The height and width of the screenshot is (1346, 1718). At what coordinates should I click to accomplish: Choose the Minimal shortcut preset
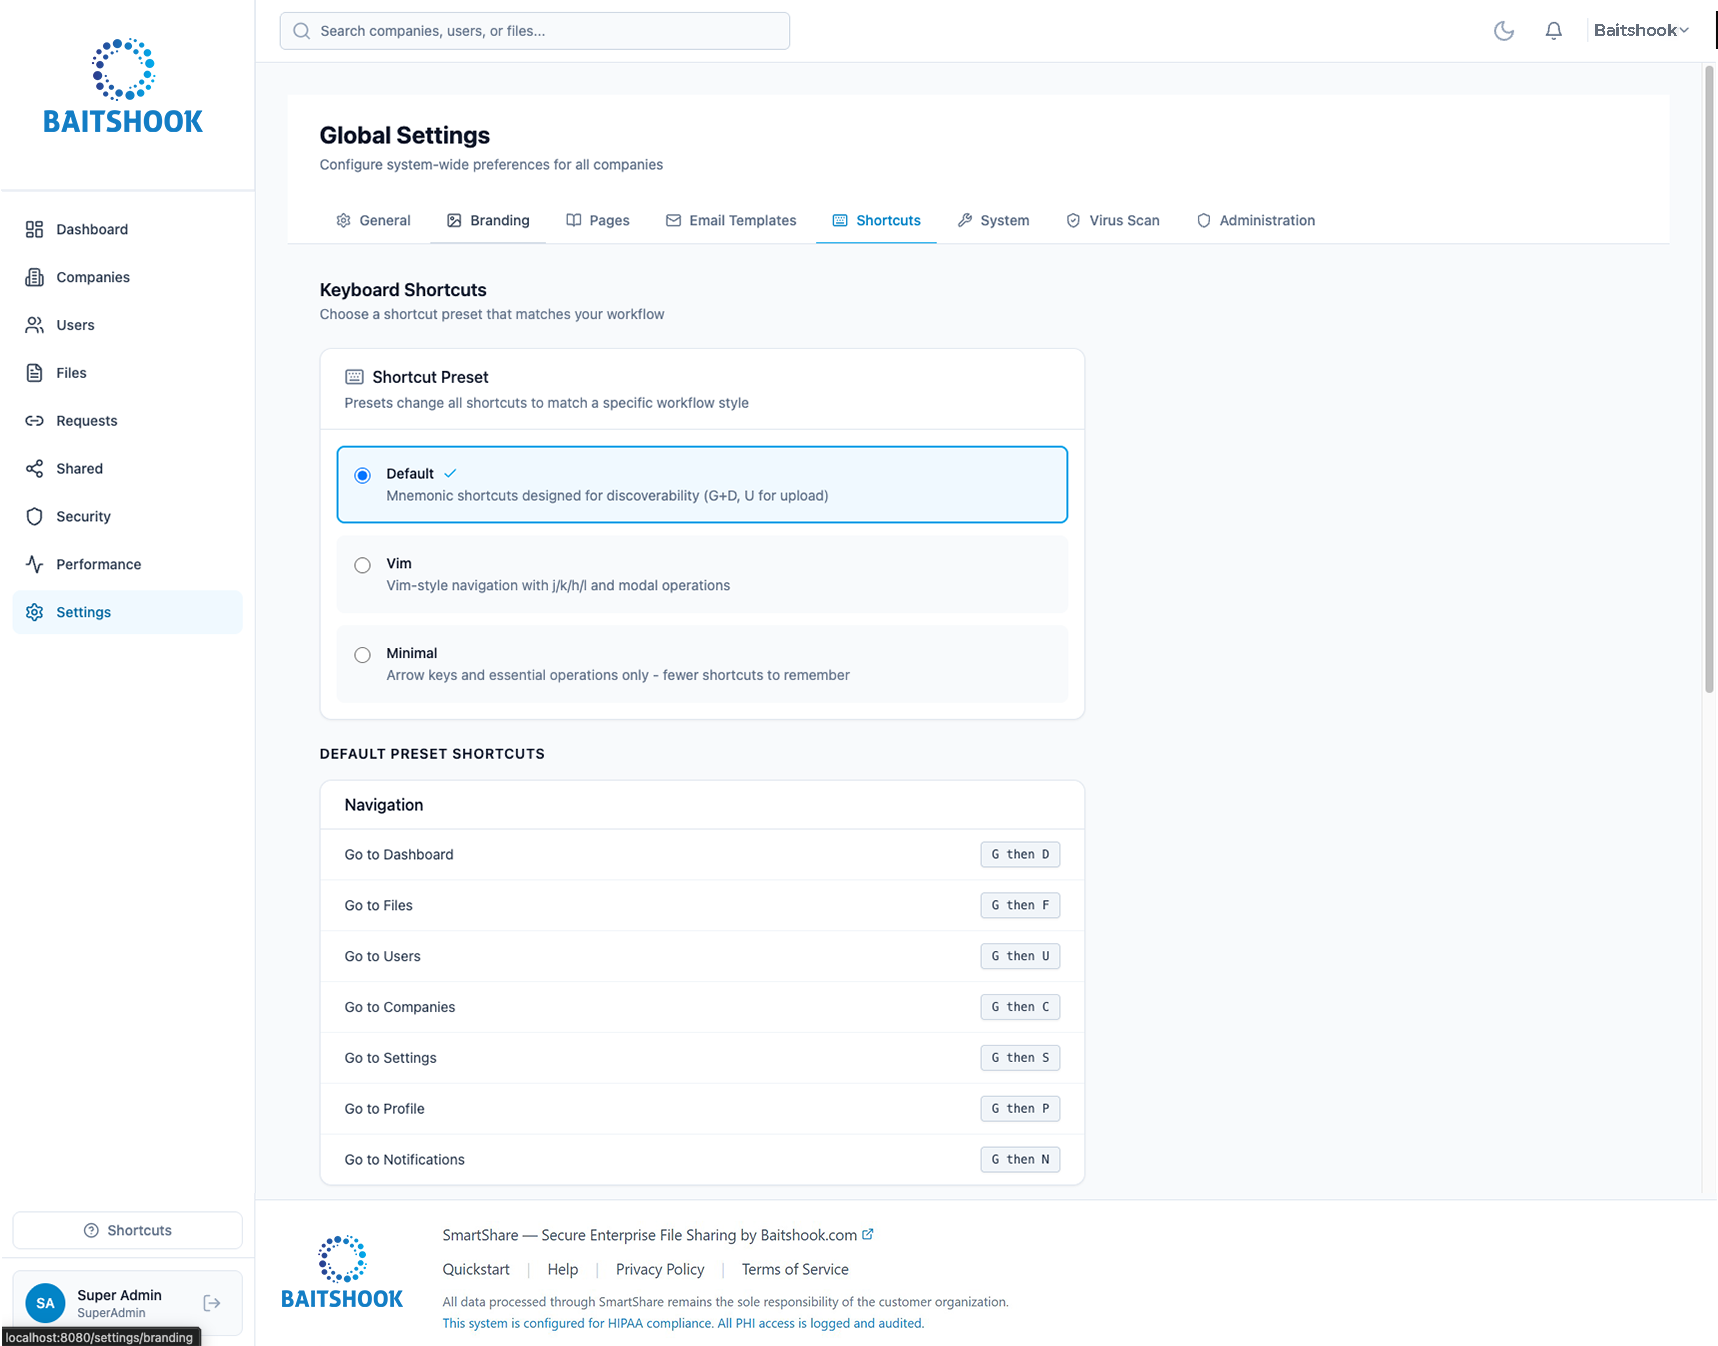[363, 655]
